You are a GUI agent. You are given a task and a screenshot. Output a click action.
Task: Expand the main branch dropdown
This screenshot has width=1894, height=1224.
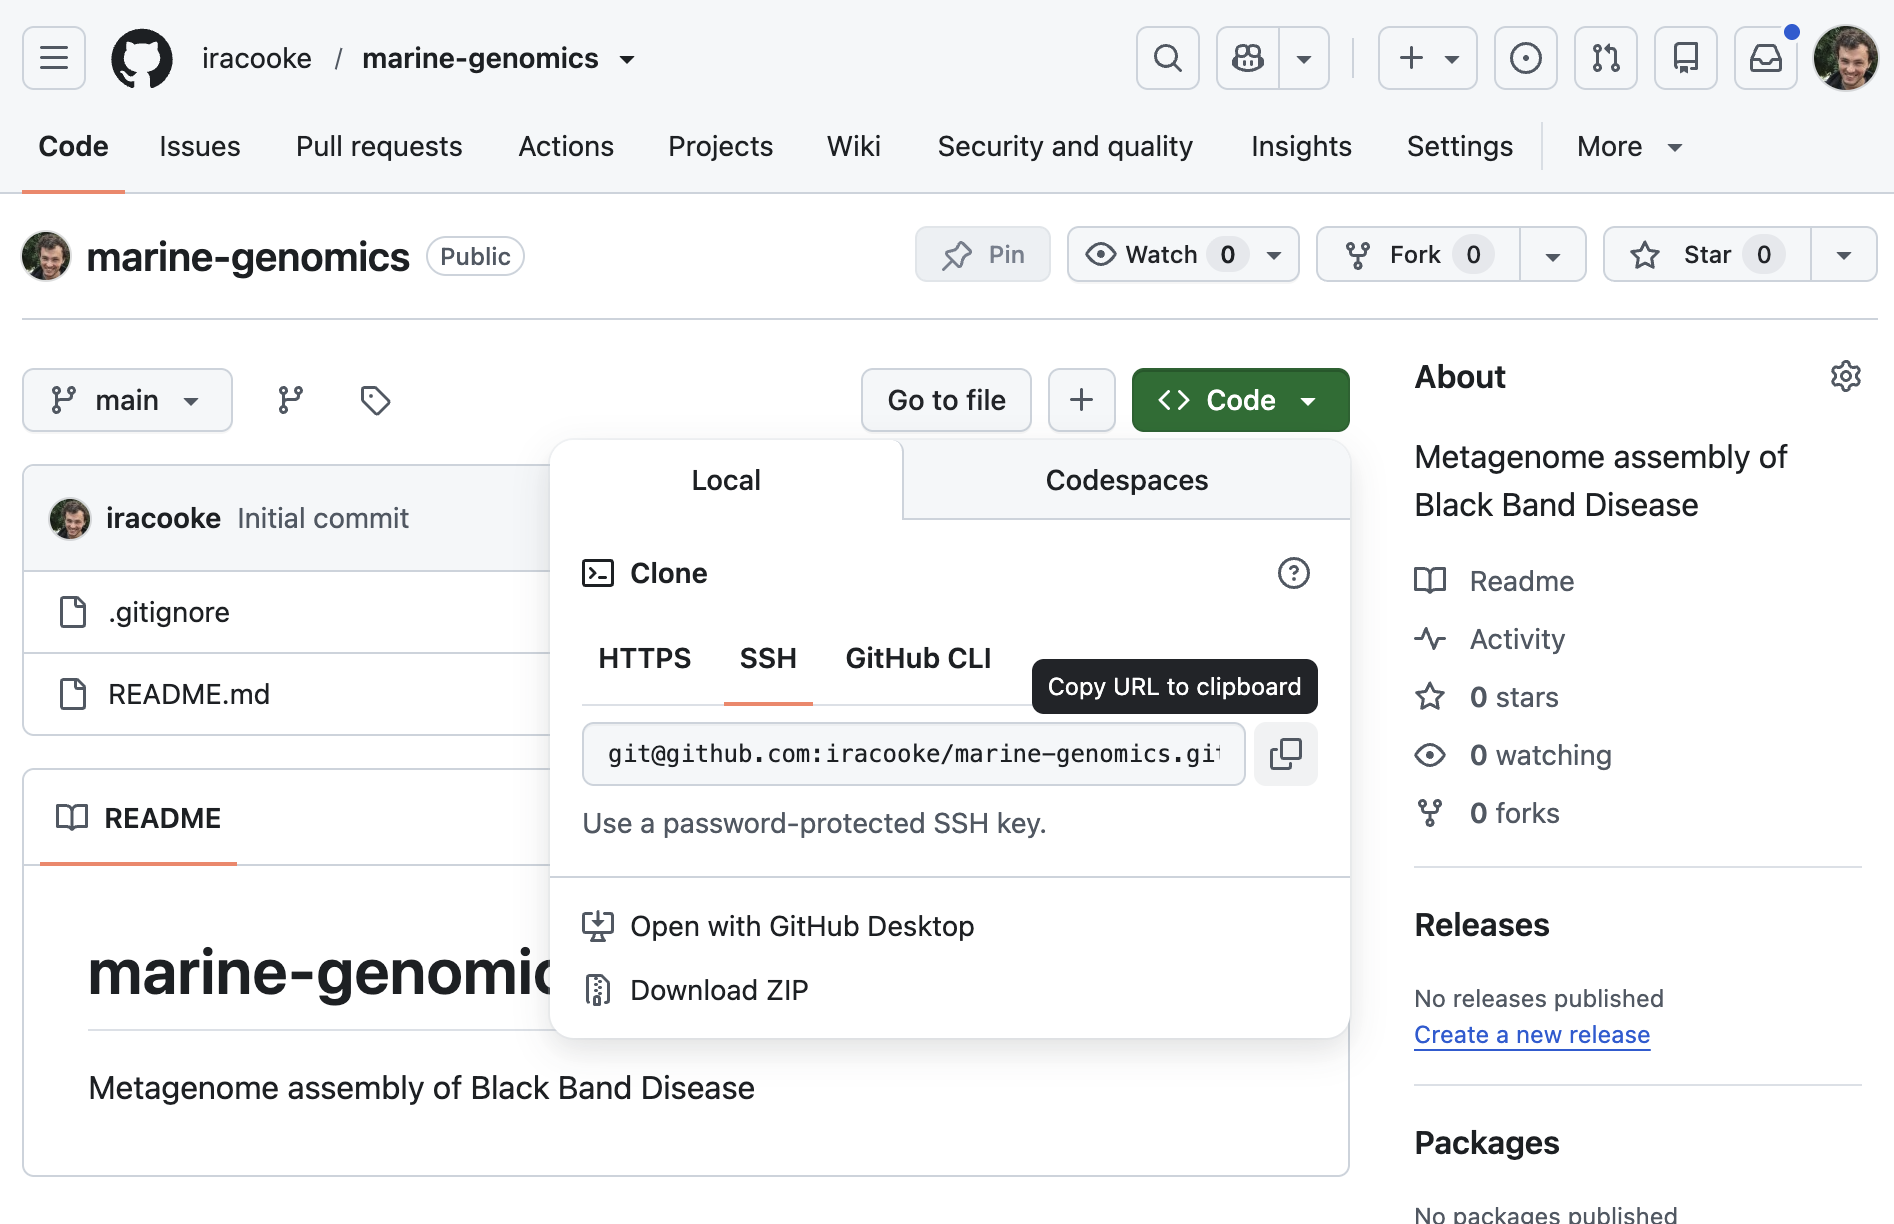(127, 400)
